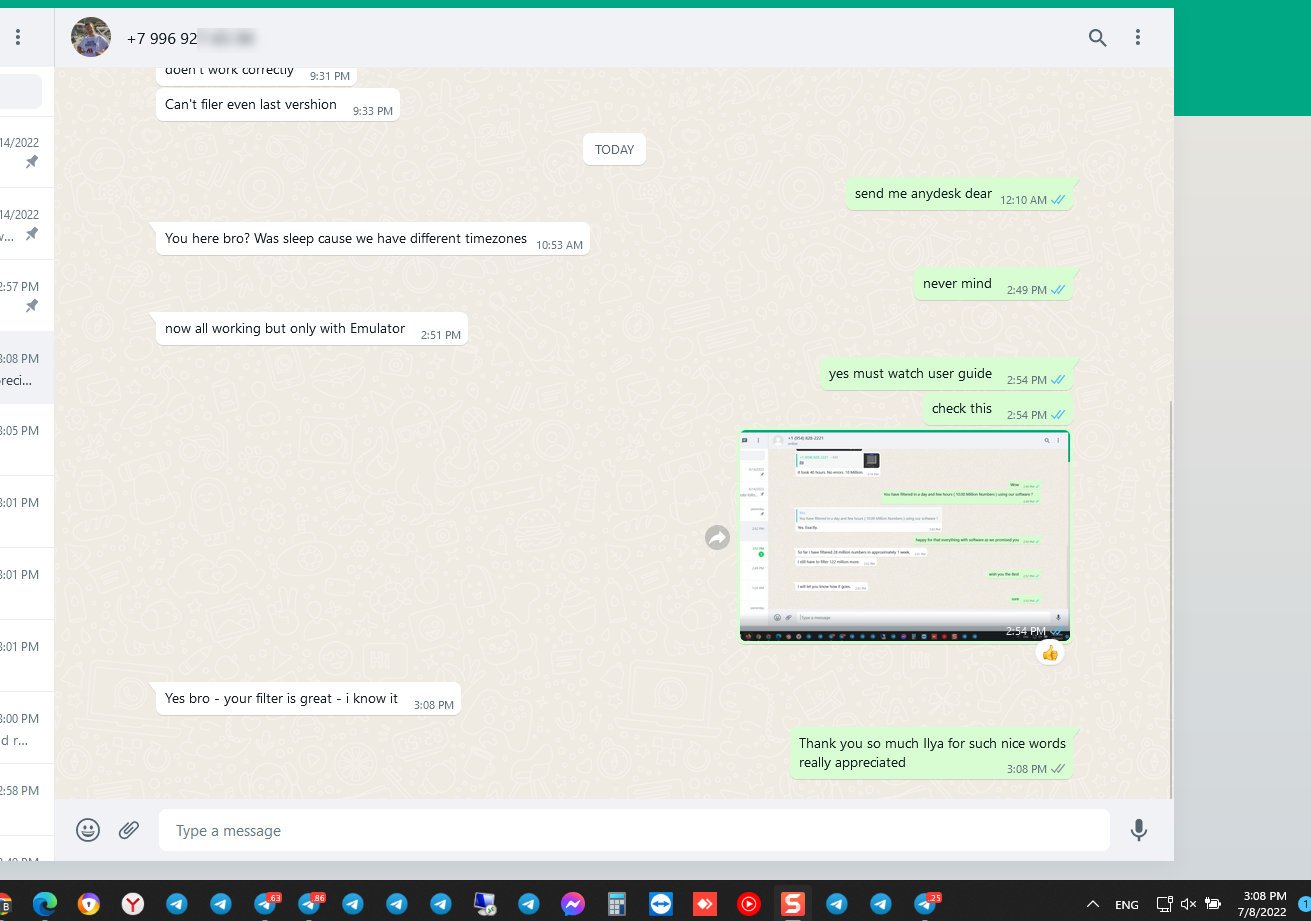Open the chat options three-dot menu
The height and width of the screenshot is (921, 1311).
[1138, 37]
